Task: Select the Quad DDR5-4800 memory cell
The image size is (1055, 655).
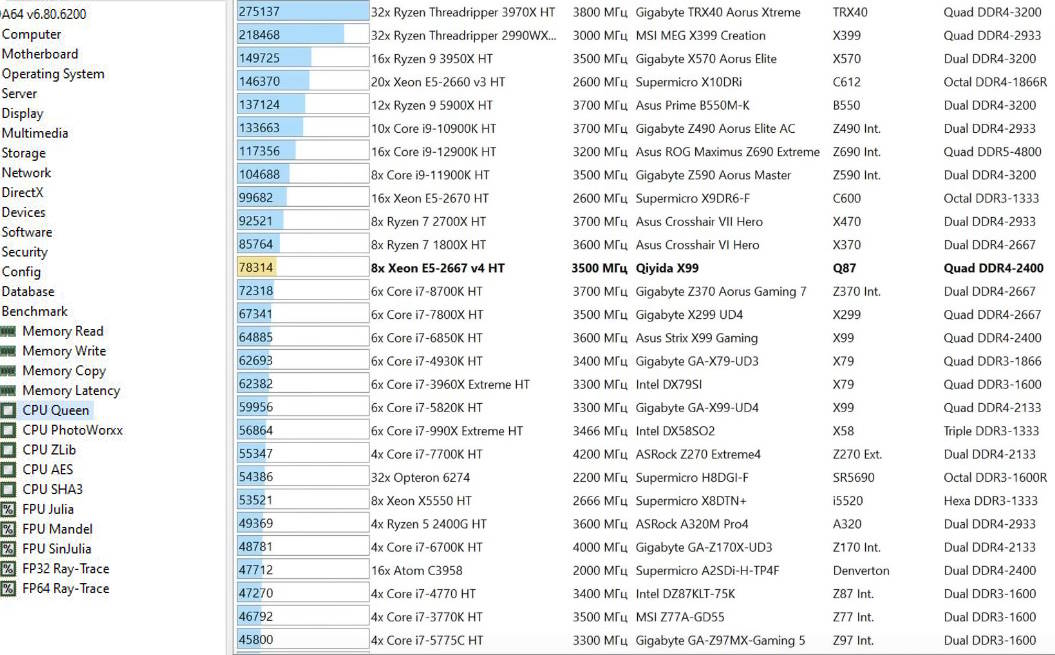Action: coord(992,151)
